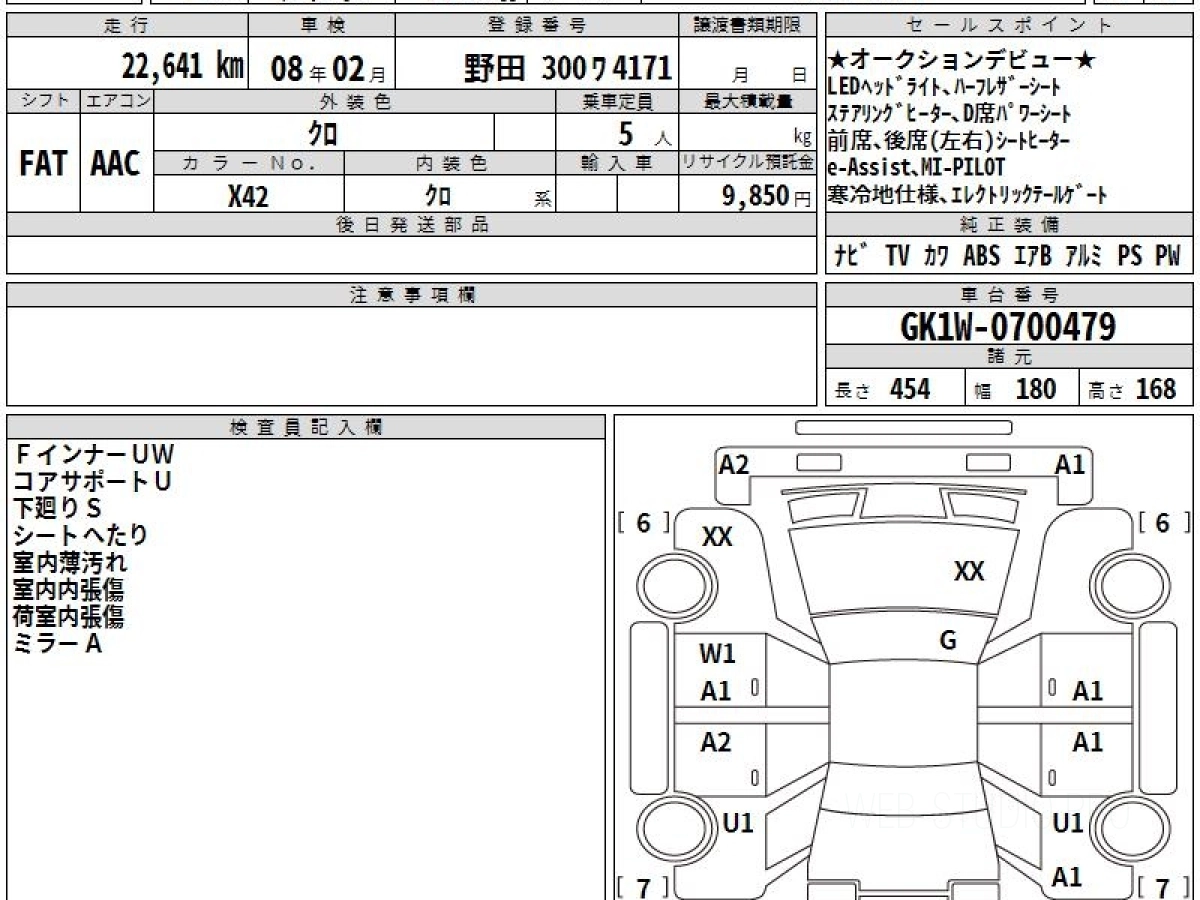The width and height of the screenshot is (1200, 900).
Task: Click the 輸入車 header
Action: click(617, 163)
